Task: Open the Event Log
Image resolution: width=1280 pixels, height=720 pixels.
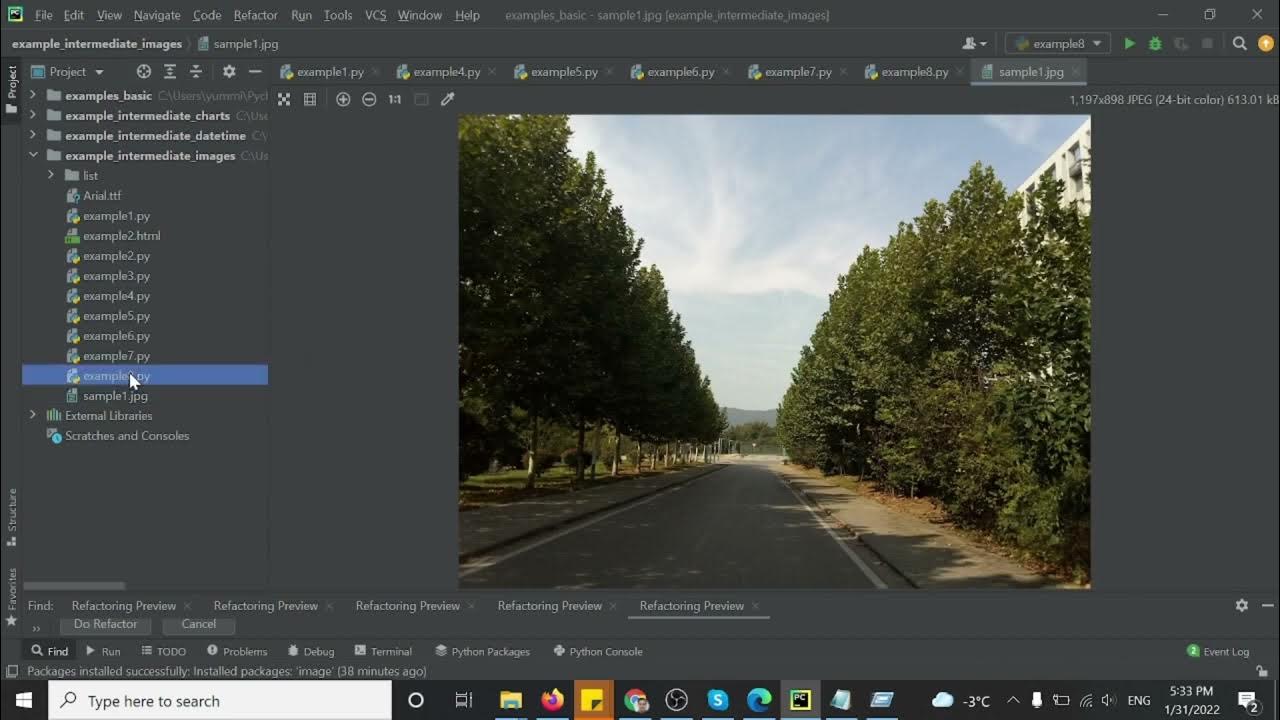Action: (x=1218, y=651)
